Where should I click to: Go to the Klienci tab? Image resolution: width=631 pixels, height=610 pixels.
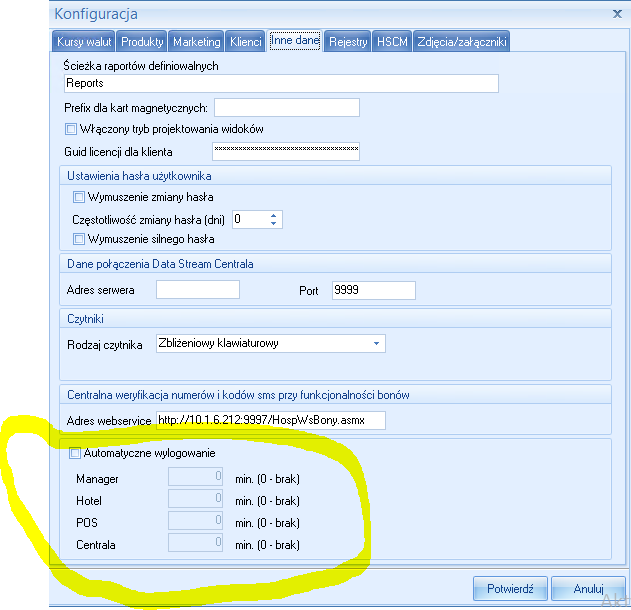[245, 41]
